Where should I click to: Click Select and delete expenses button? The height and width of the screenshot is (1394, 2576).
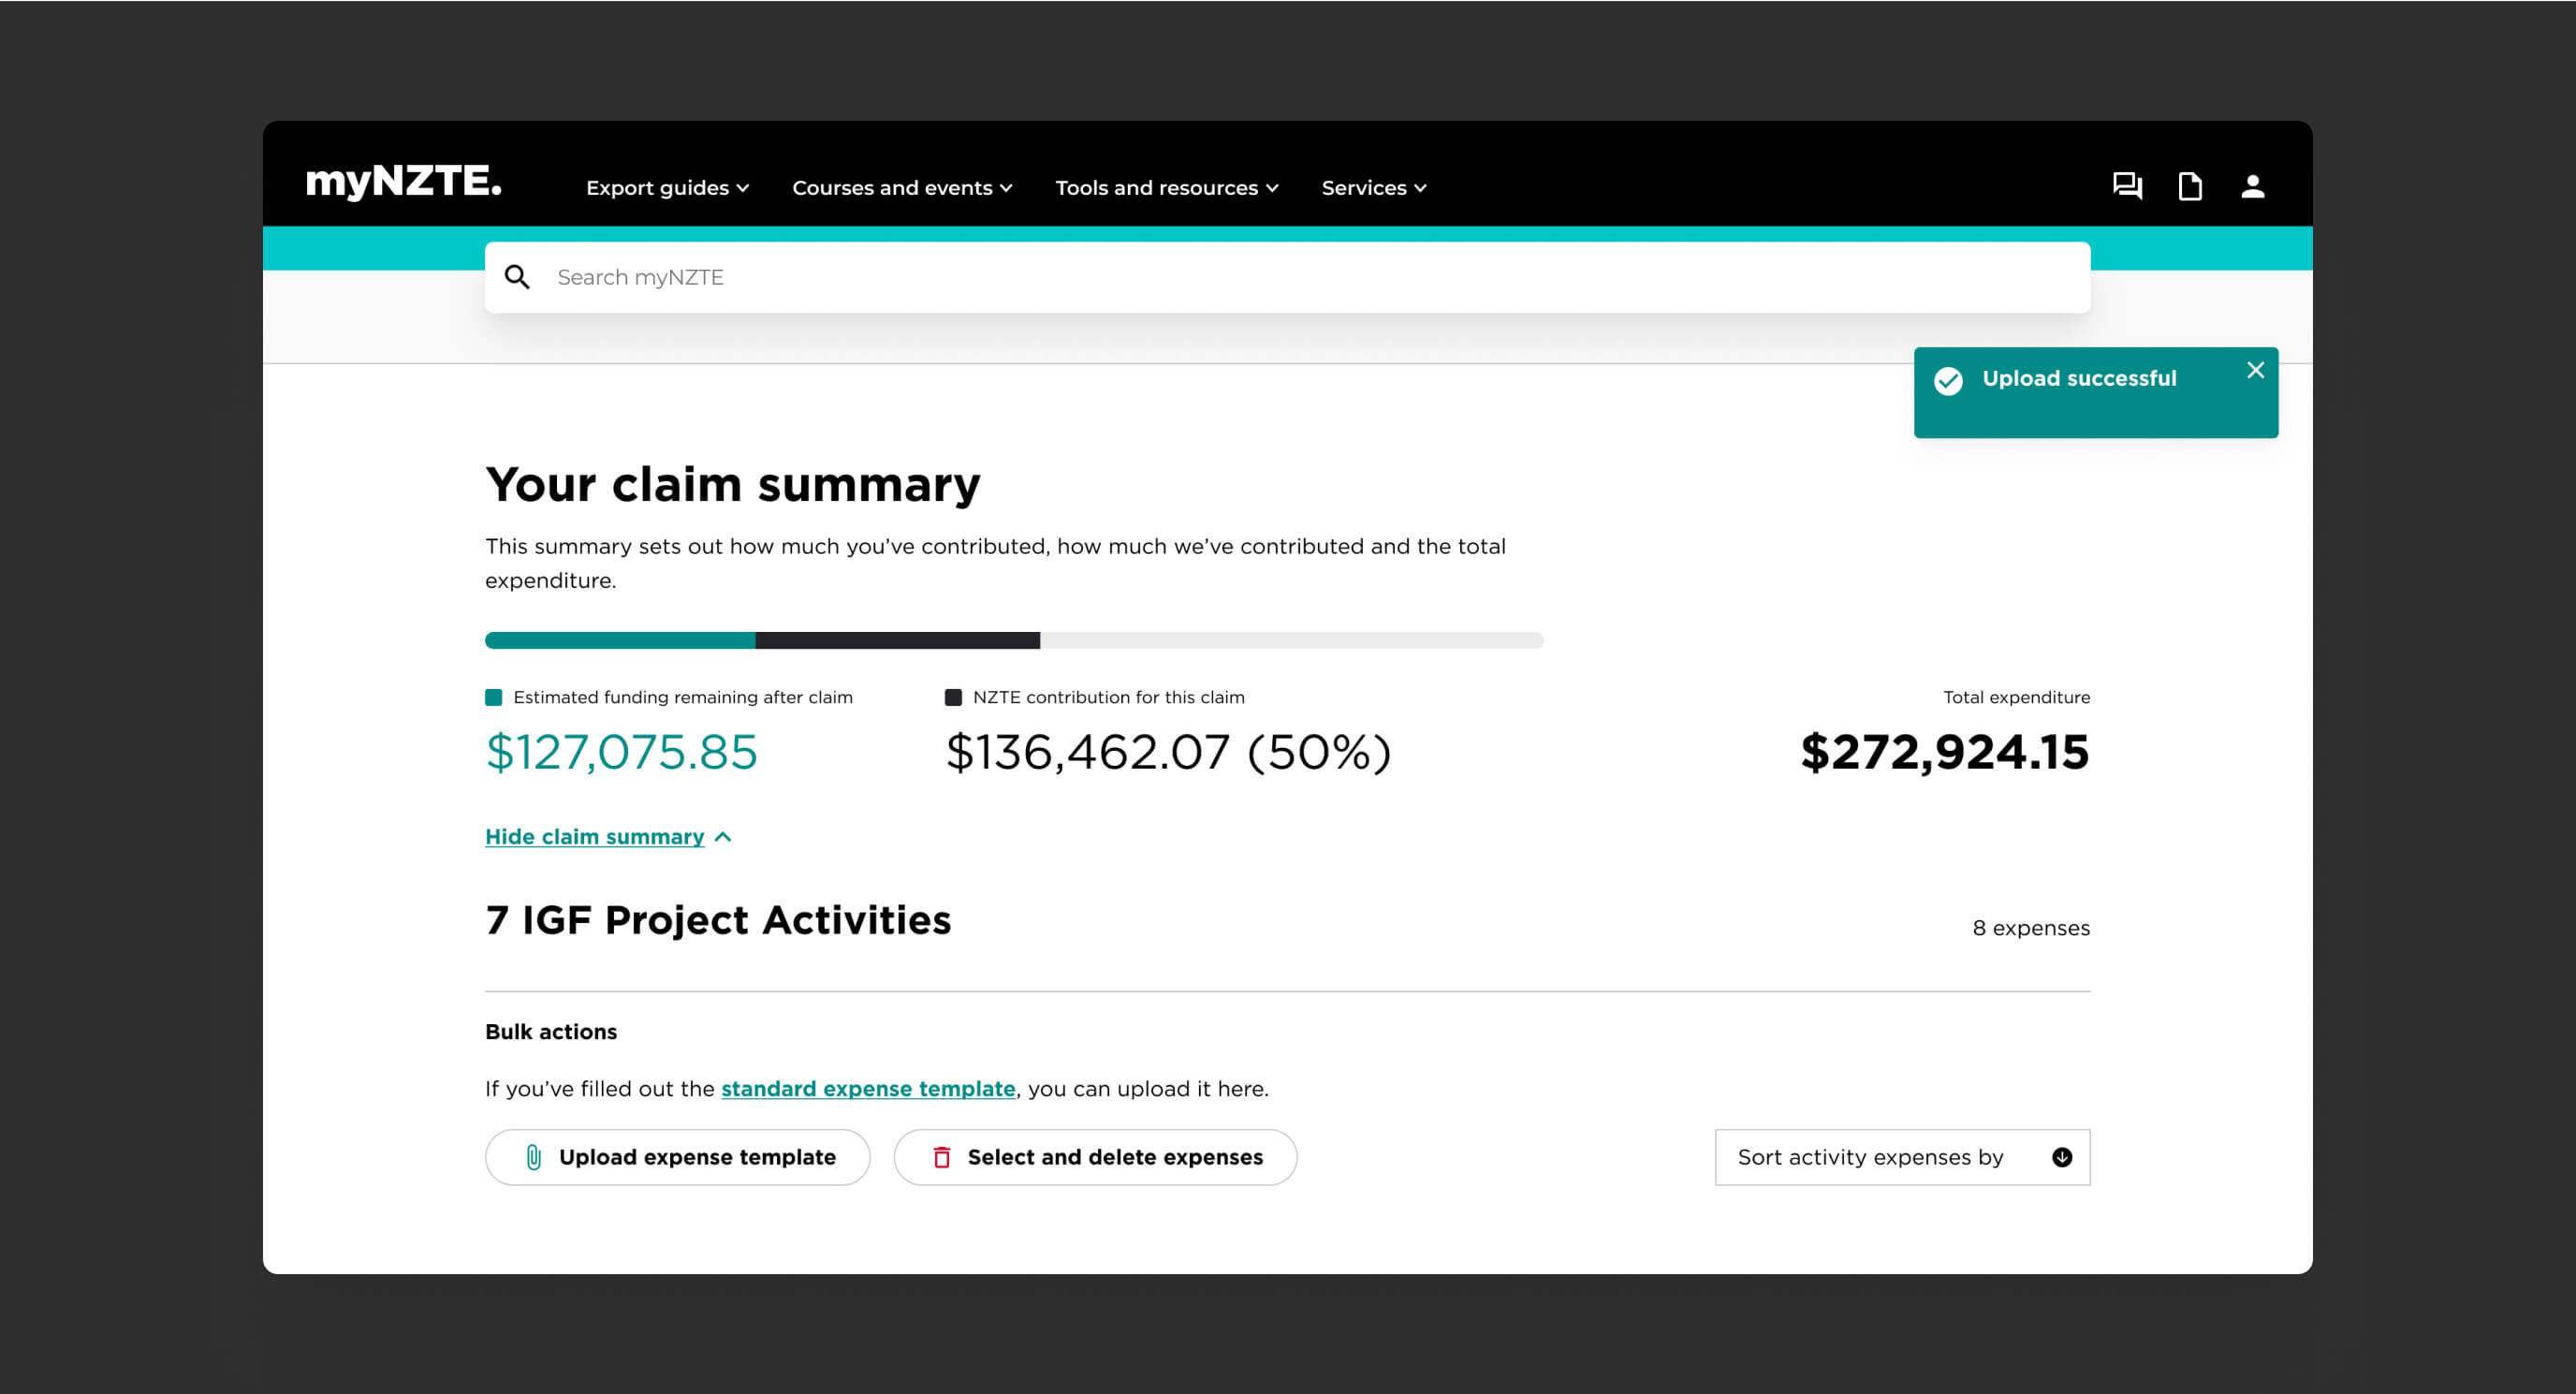[1095, 1157]
